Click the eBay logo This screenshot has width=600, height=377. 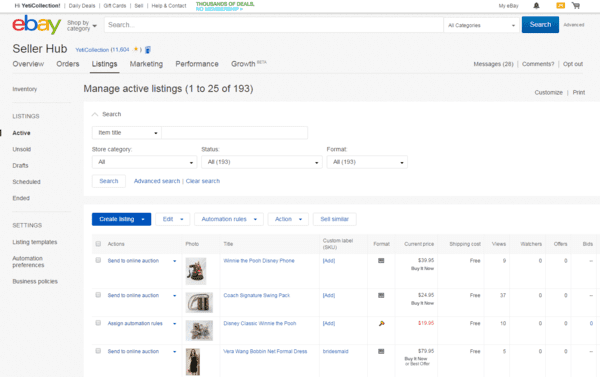pos(36,24)
